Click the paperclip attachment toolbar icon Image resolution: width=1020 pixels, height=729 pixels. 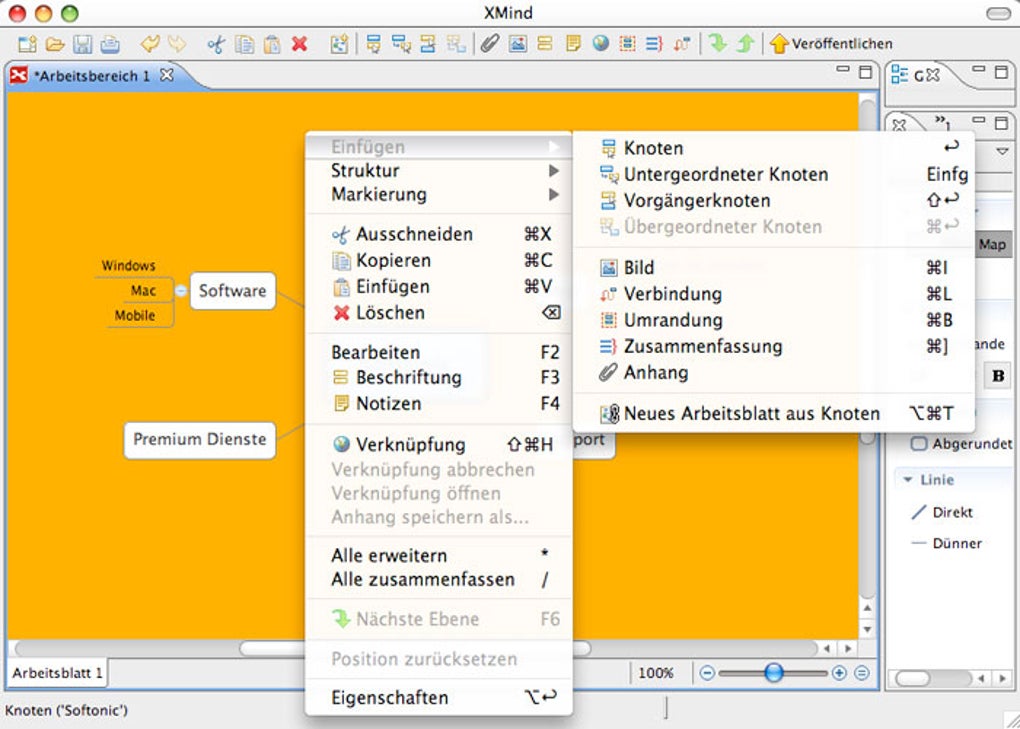pos(490,44)
